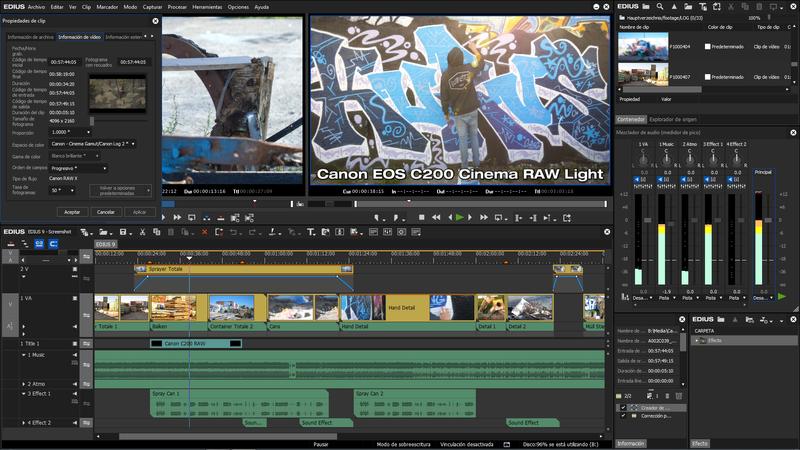Open the add clip folder icon in bin
The height and width of the screenshot is (450, 800).
pos(688,7)
